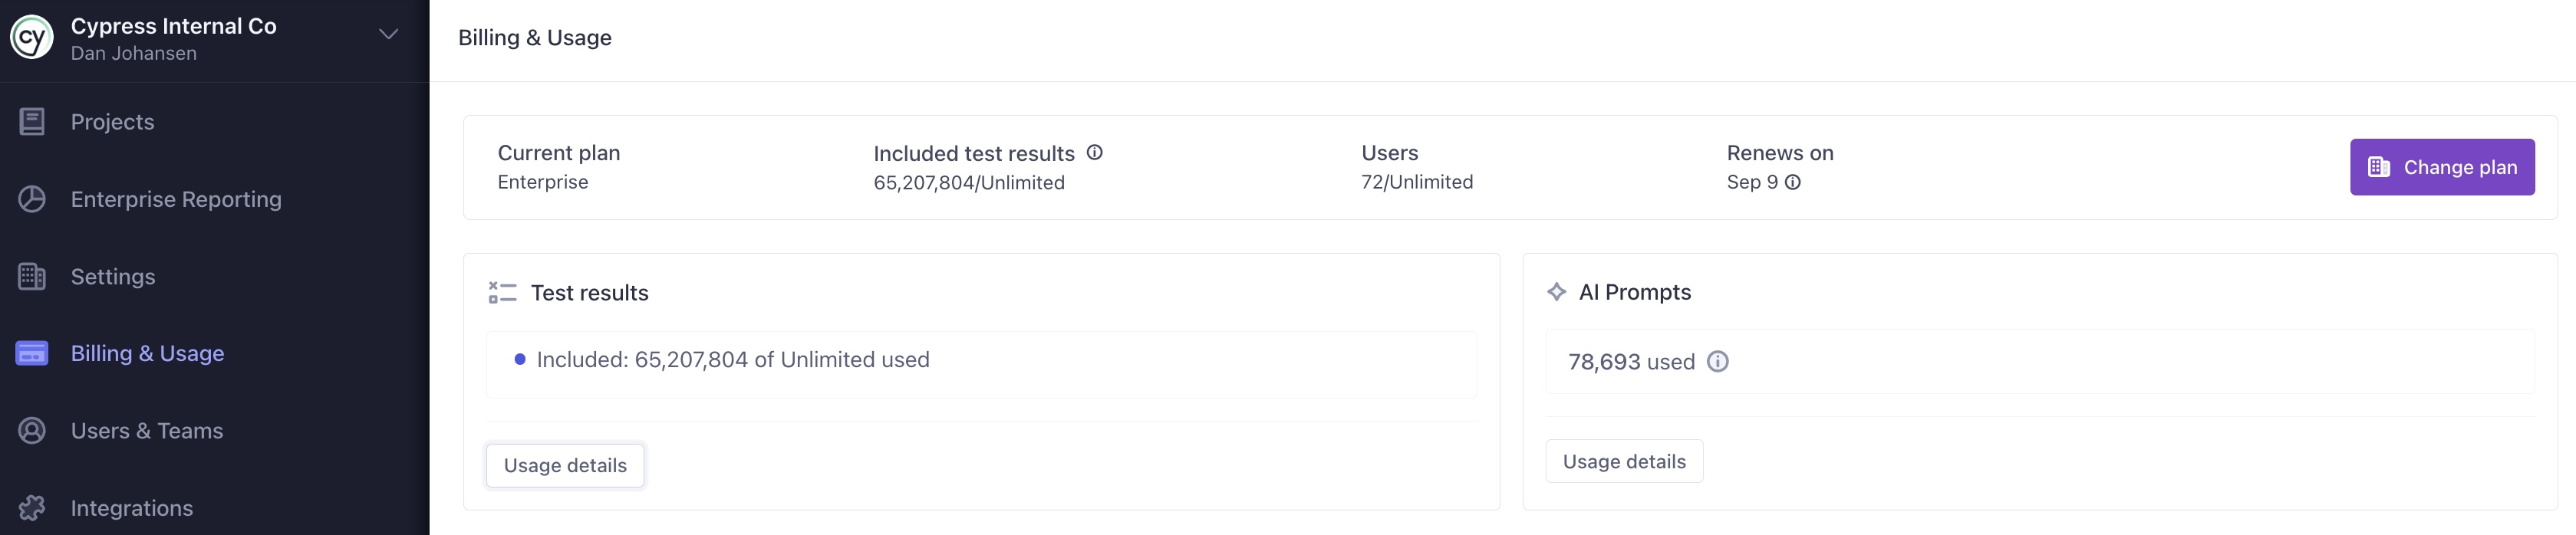Click the Test results checklist icon
Viewport: 2576px width, 535px height.
(501, 292)
